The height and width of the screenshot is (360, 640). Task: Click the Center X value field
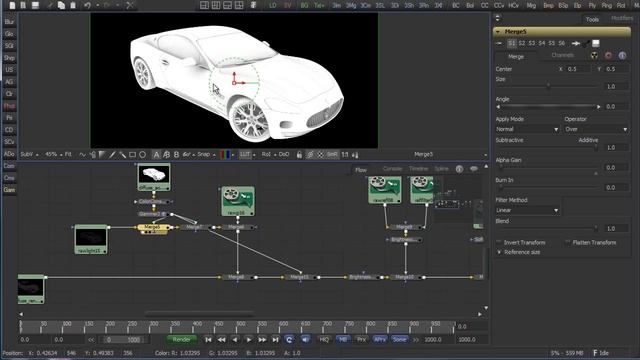(x=578, y=69)
